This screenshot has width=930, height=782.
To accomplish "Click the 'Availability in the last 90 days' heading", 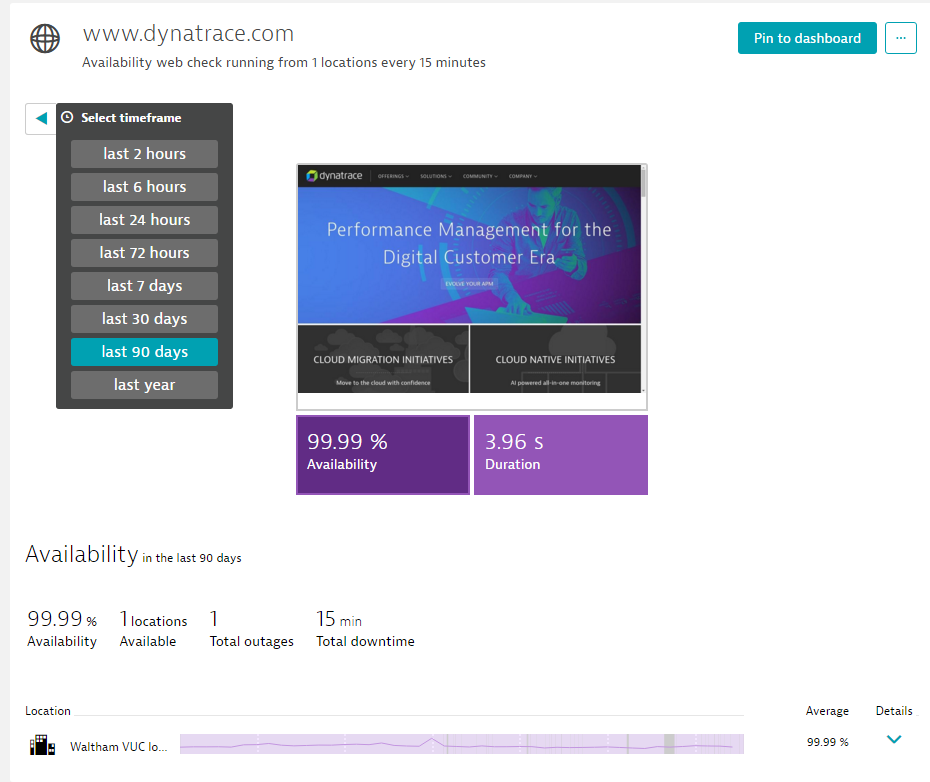I will (x=133, y=555).
